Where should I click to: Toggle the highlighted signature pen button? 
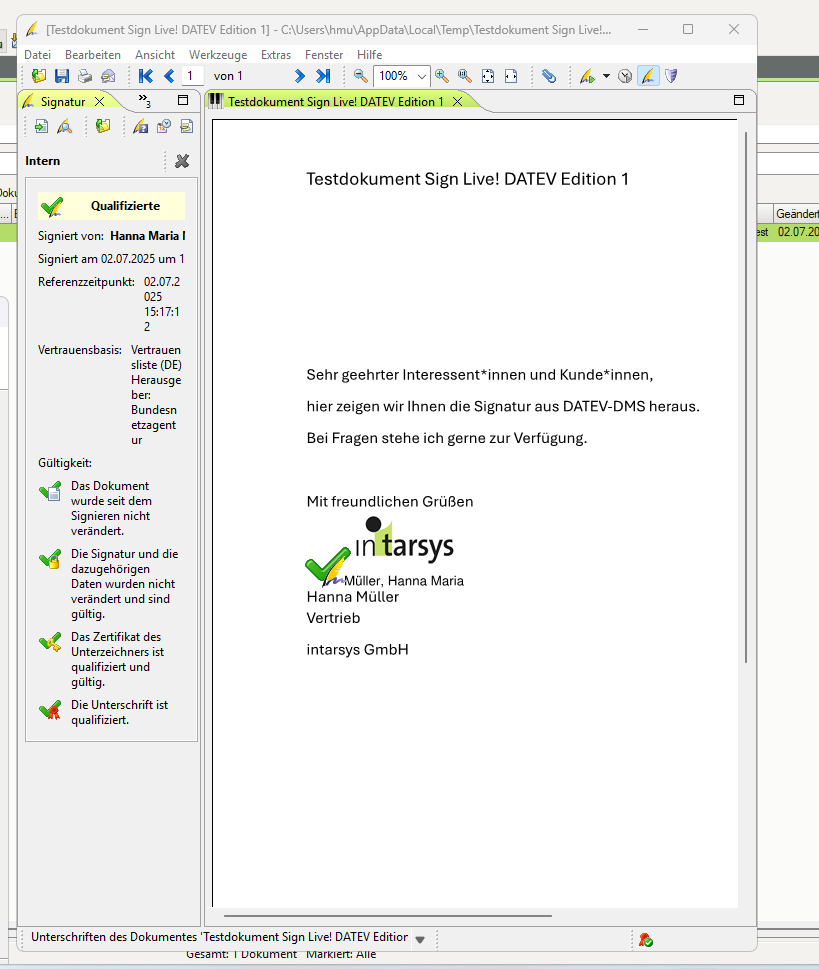(x=648, y=76)
